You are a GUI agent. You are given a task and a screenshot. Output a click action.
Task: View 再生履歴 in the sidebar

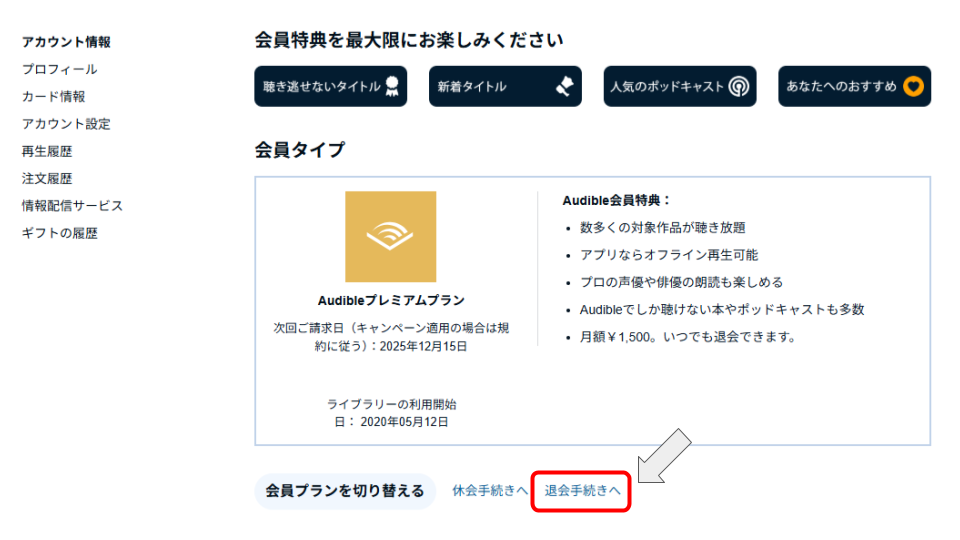pos(47,151)
